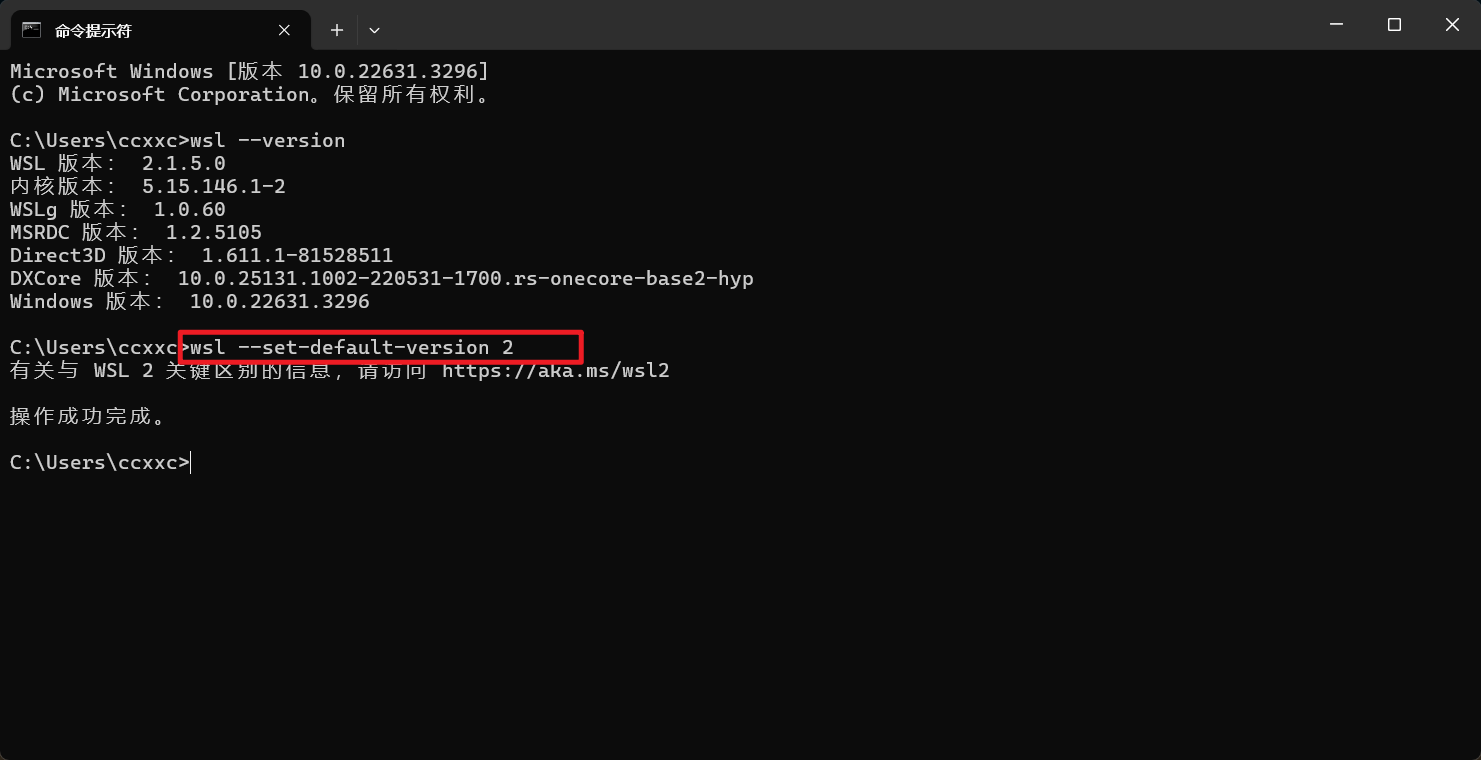Close the 命令提示符 tab
Screen dimensions: 1481x760
click(284, 31)
